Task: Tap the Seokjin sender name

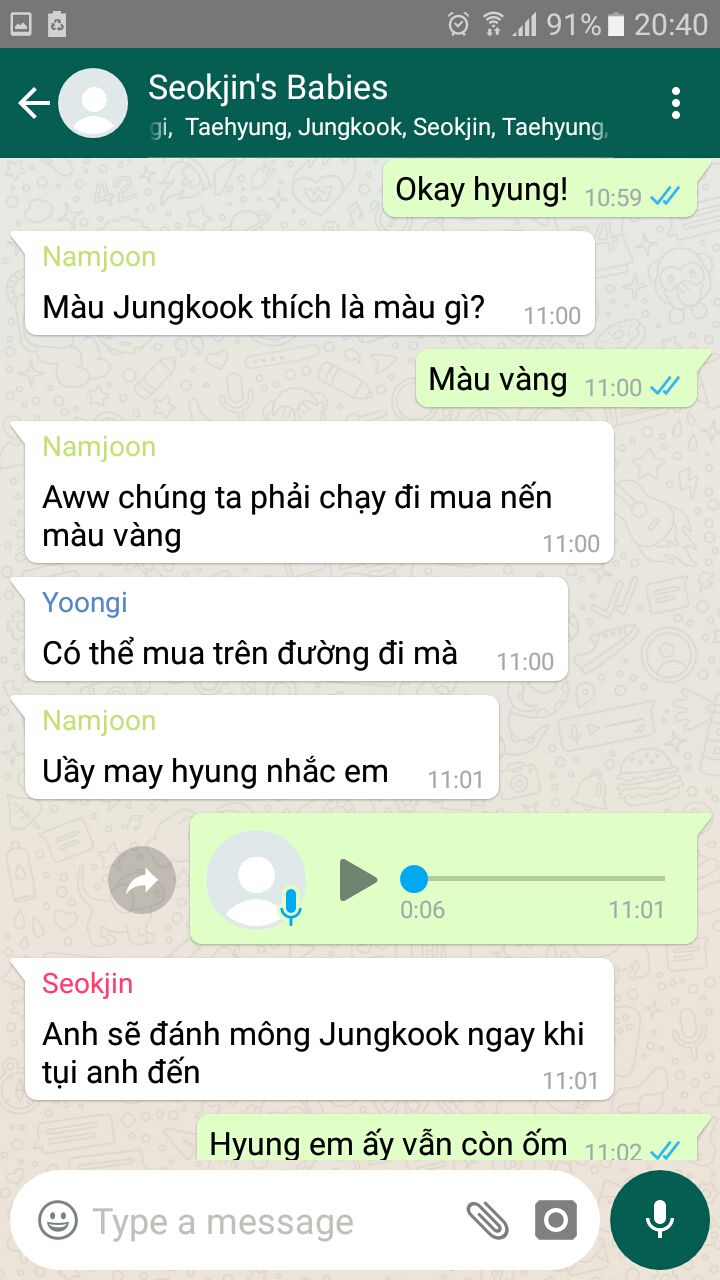Action: point(88,983)
